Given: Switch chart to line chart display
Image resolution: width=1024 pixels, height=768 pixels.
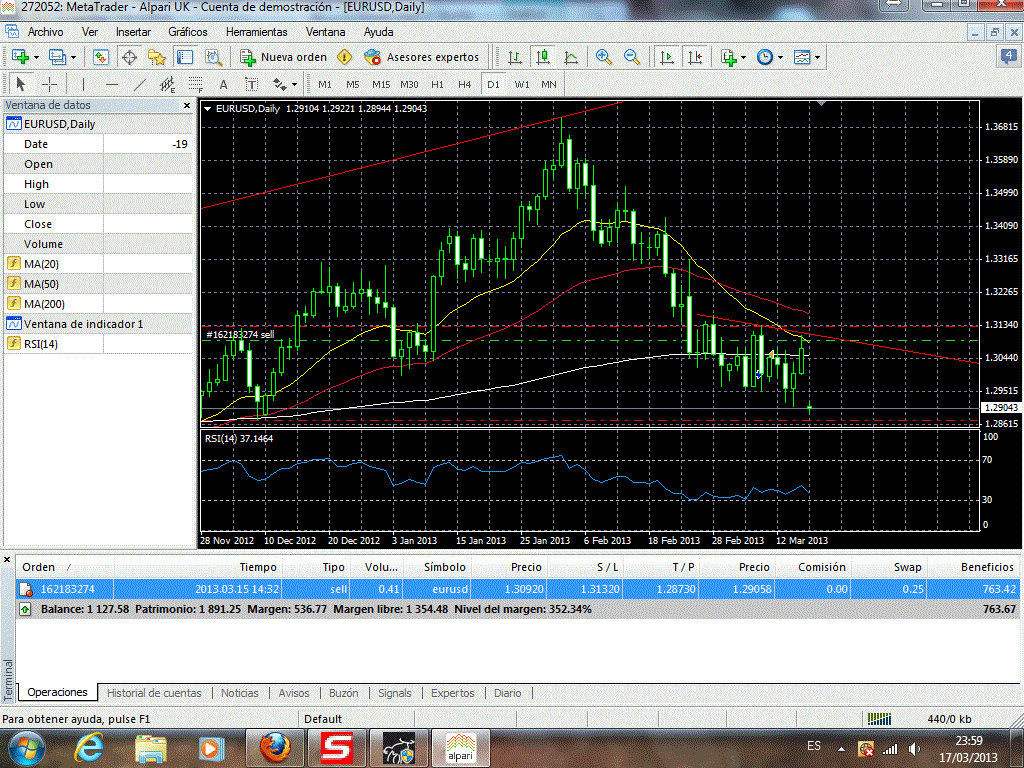Looking at the screenshot, I should (571, 57).
